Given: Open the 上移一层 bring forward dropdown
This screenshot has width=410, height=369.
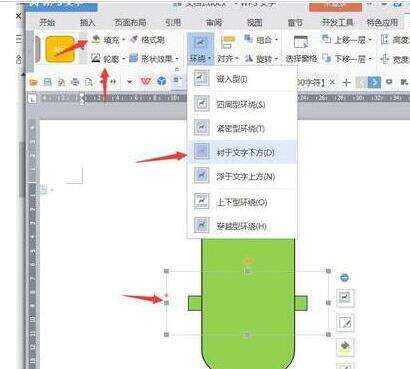Looking at the screenshot, I should [347, 40].
